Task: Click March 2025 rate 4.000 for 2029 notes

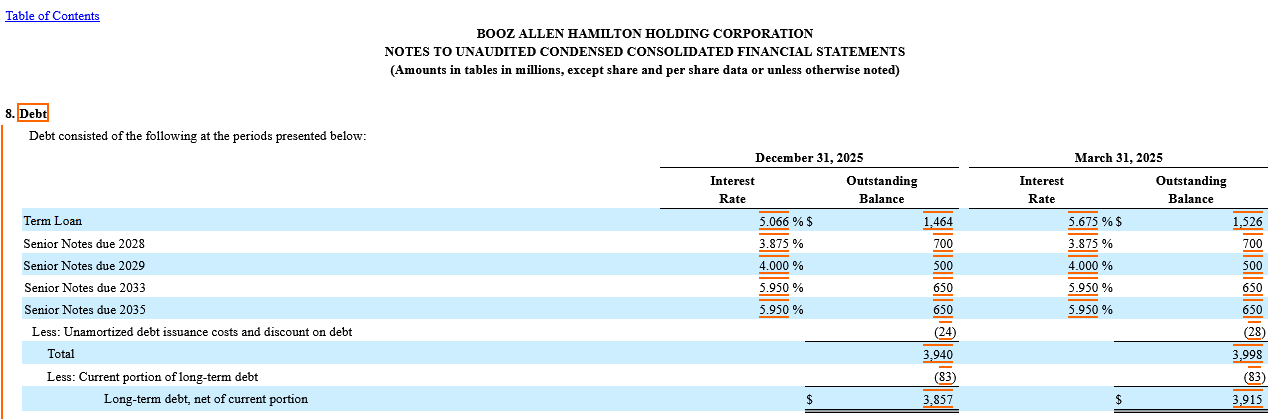Action: (1083, 265)
